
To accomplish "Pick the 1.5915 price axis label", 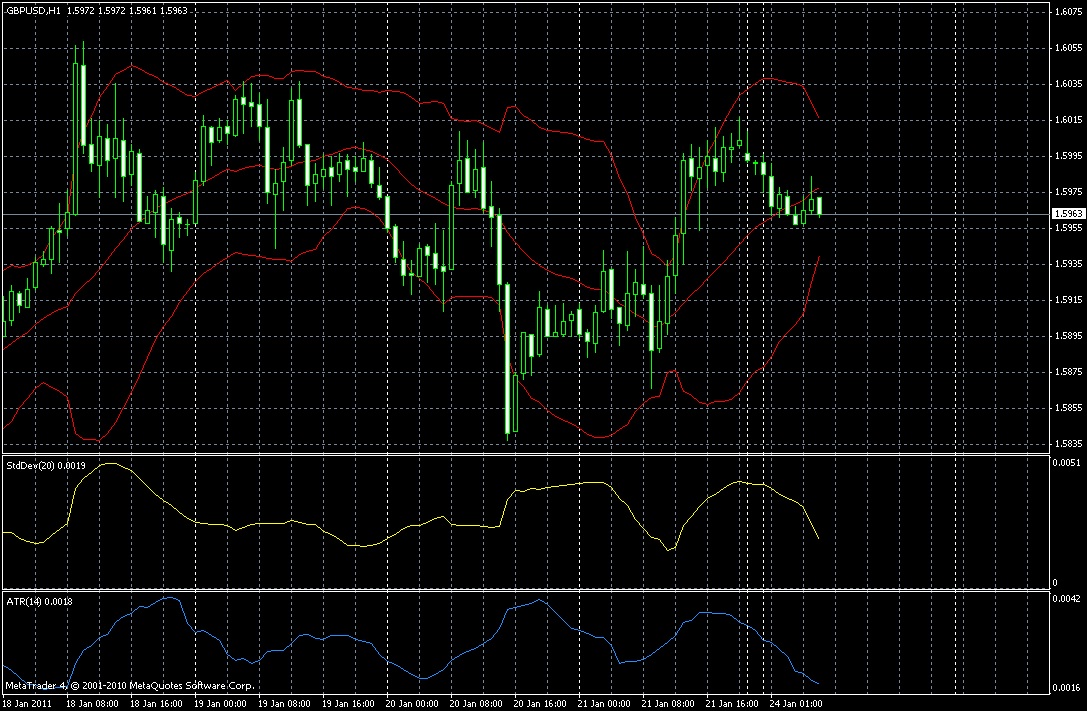I will pyautogui.click(x=1068, y=300).
